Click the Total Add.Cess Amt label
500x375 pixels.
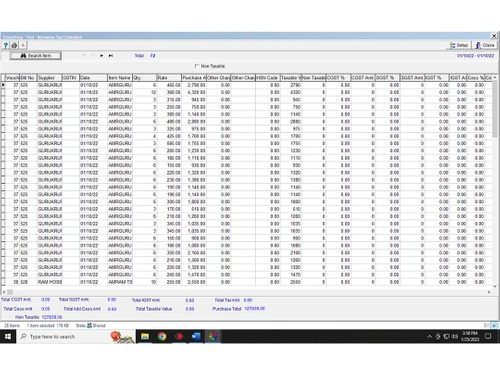(82, 309)
